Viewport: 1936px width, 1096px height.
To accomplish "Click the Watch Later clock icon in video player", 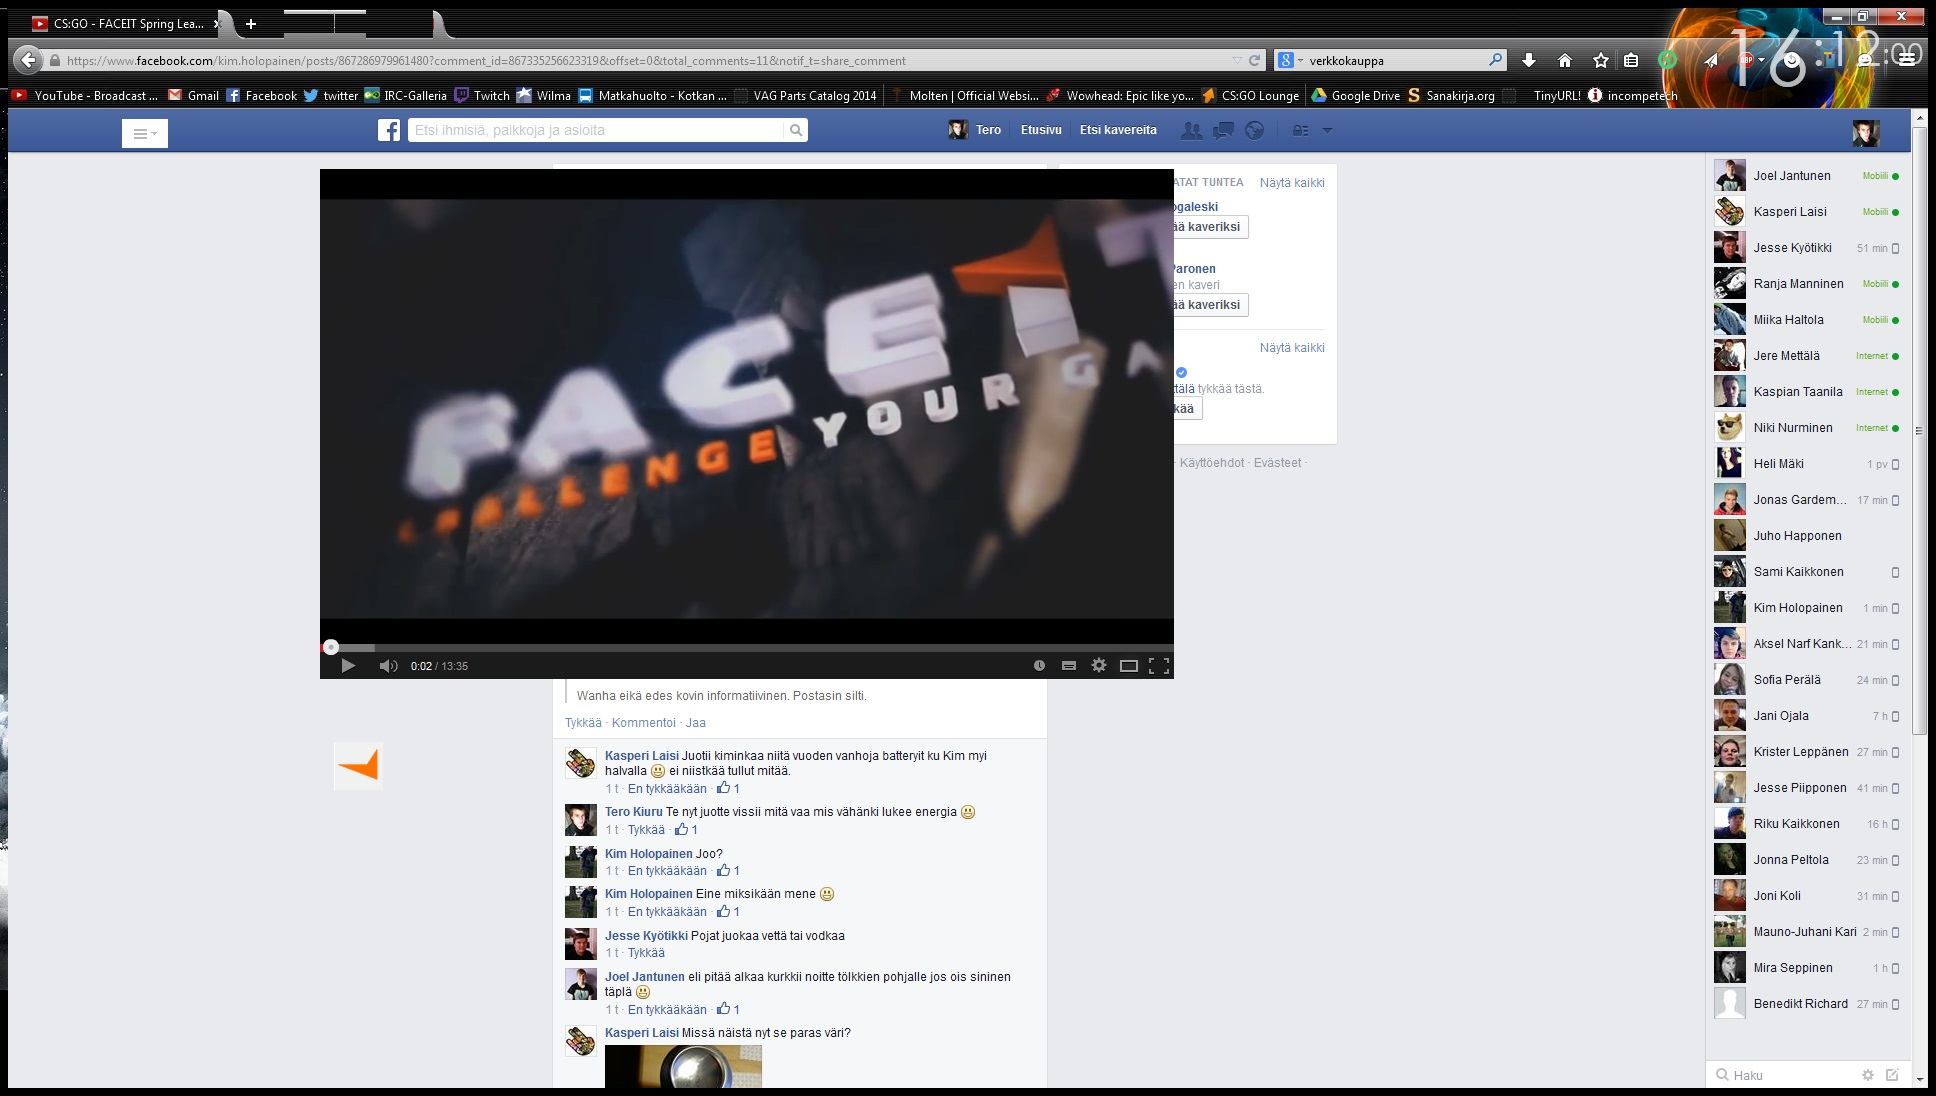I will click(1039, 666).
